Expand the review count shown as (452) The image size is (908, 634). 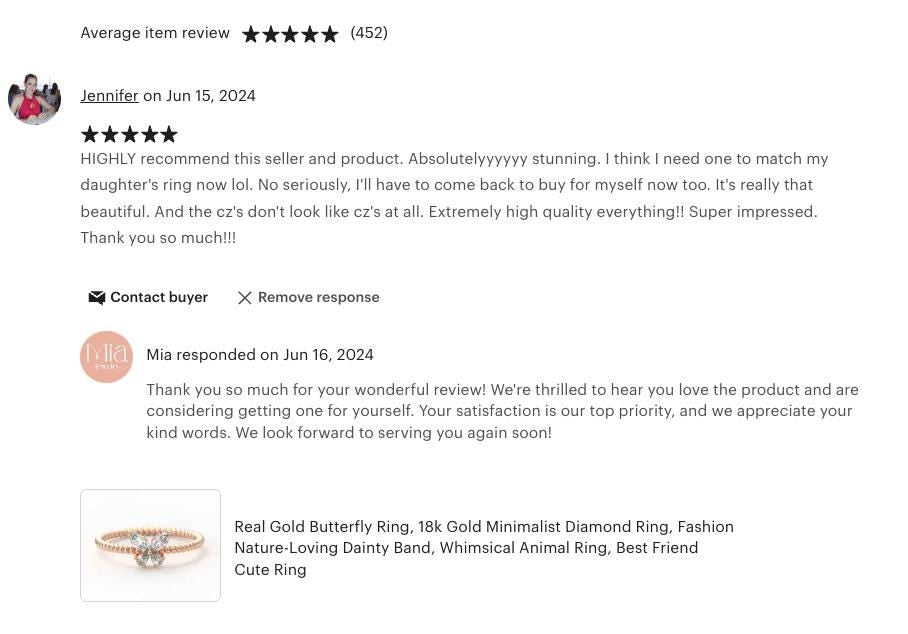369,33
